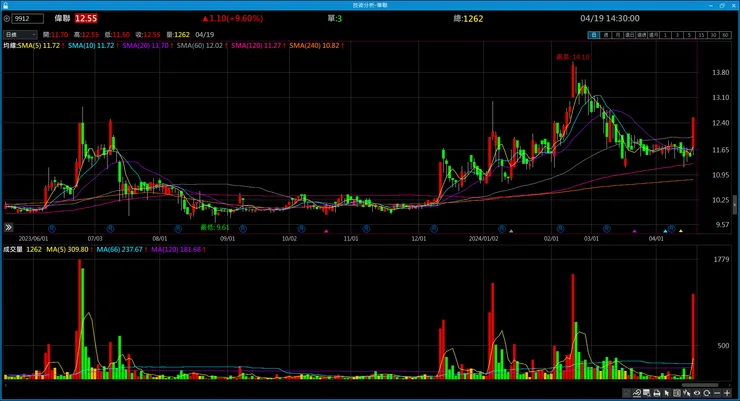
Task: Click the magenta triangle marker before the 11/01 date
Action: pos(326,231)
